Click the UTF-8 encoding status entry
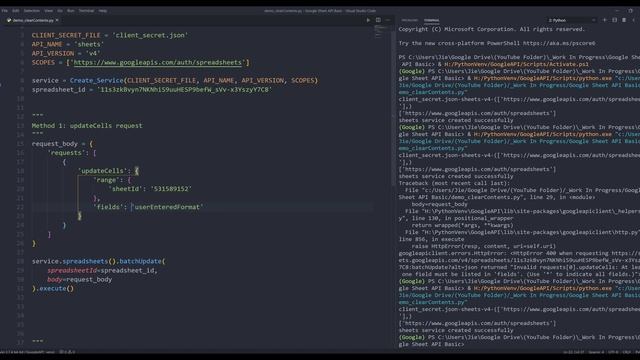Viewport: 640px width, 360px height. pos(613,352)
